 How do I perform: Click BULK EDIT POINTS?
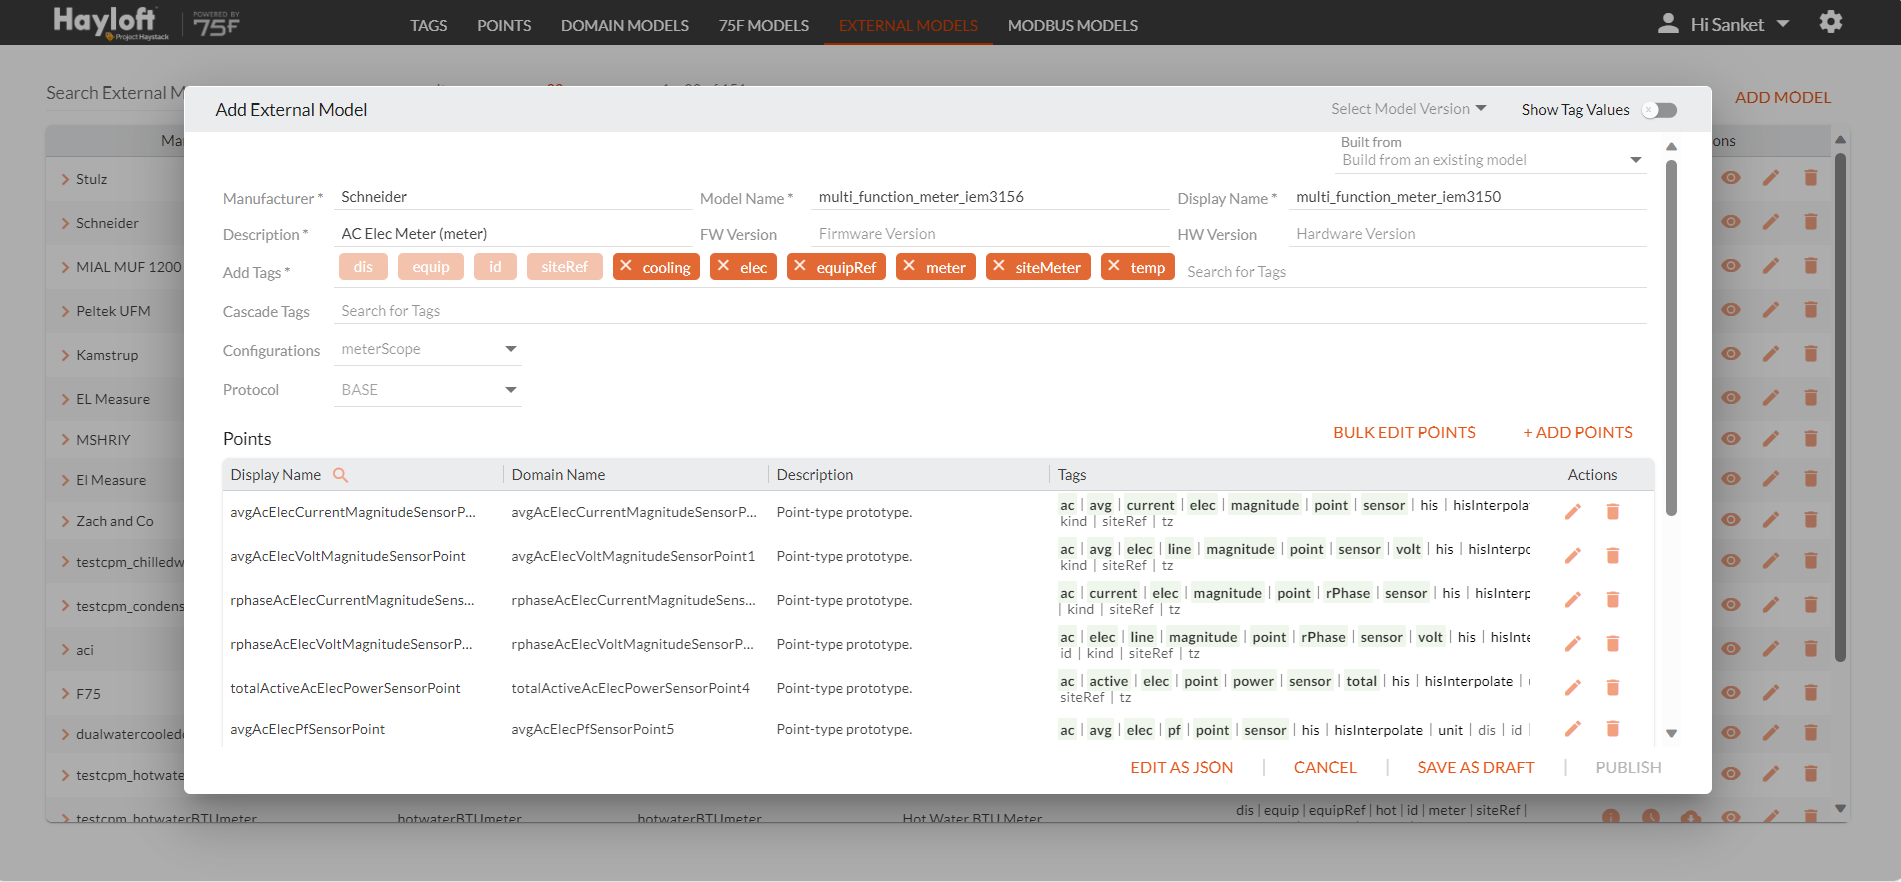(x=1404, y=432)
